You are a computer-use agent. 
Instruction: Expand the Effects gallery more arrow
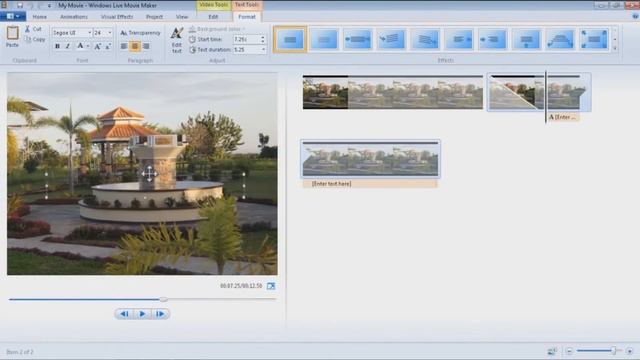pyautogui.click(x=615, y=49)
